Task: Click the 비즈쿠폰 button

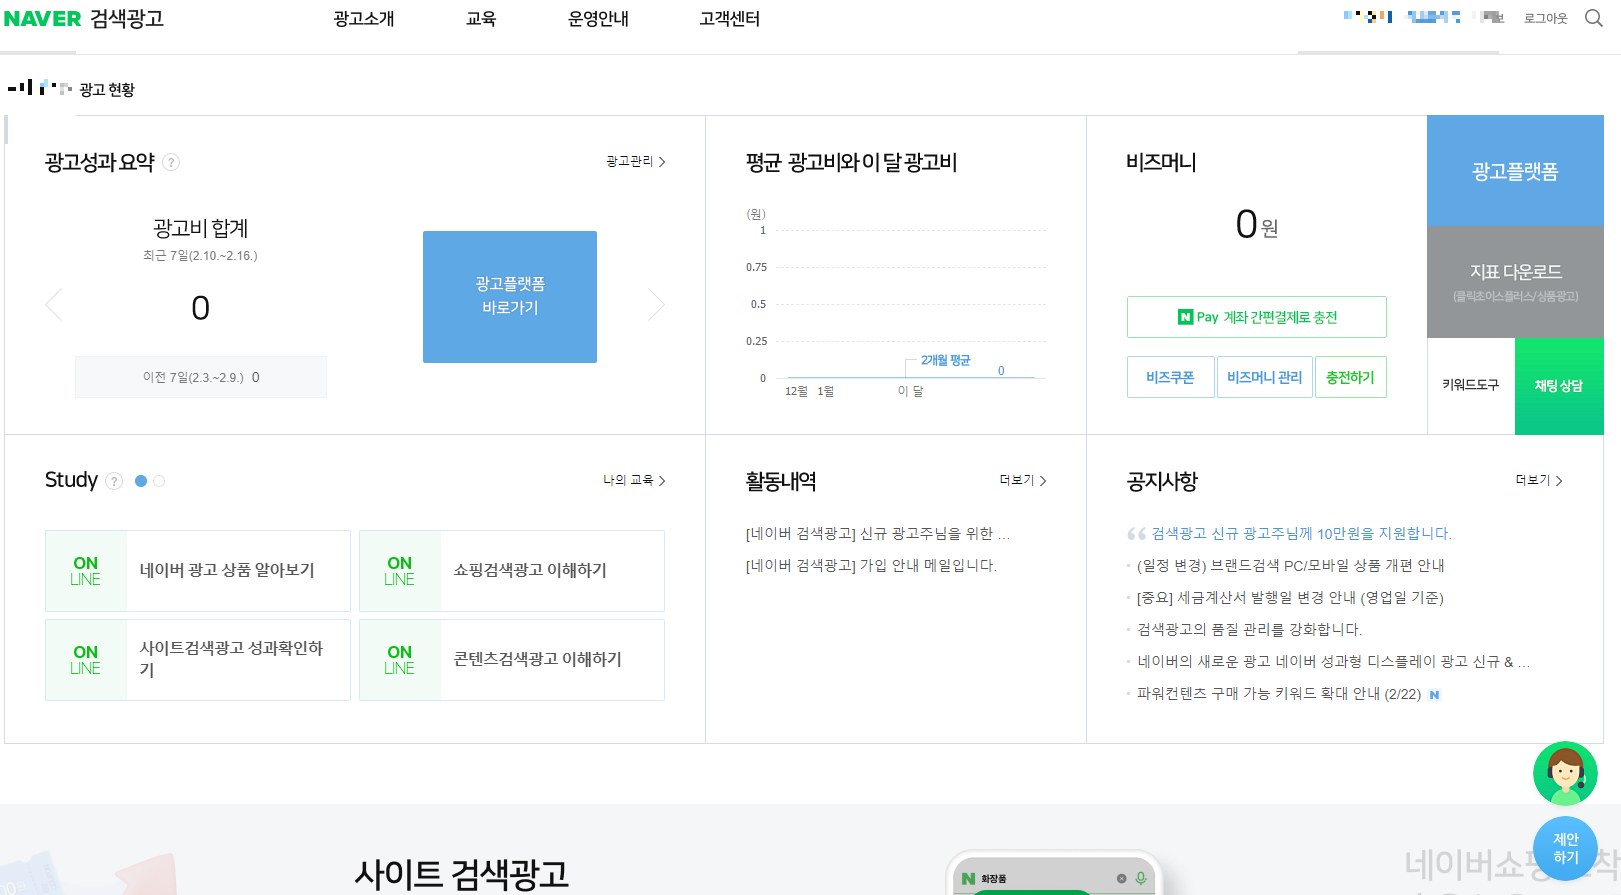Action: [1170, 377]
